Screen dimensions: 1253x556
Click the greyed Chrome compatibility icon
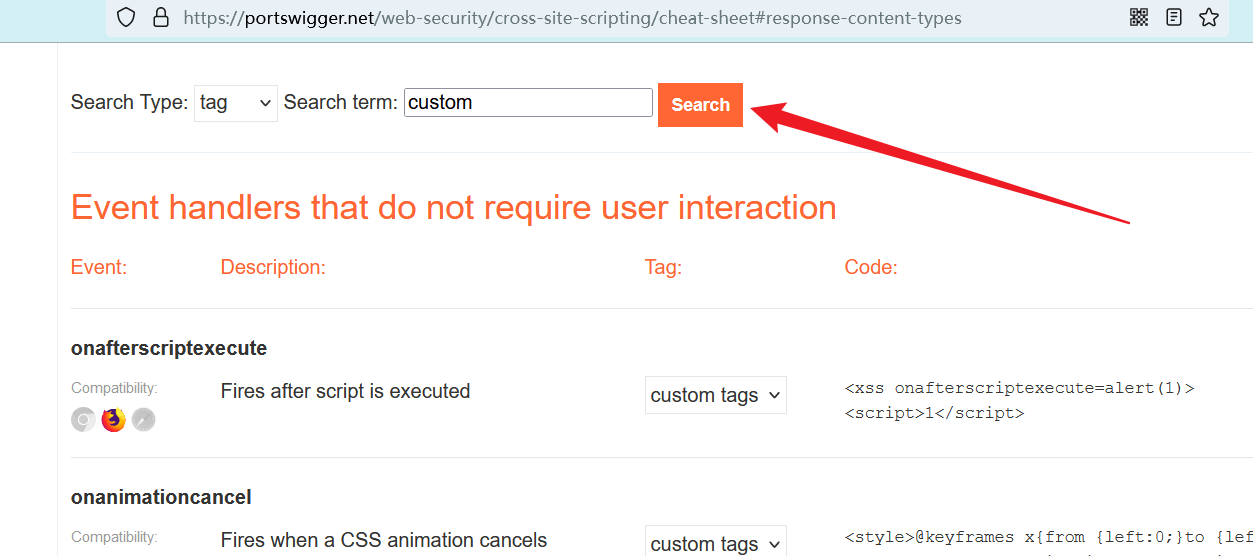click(83, 420)
